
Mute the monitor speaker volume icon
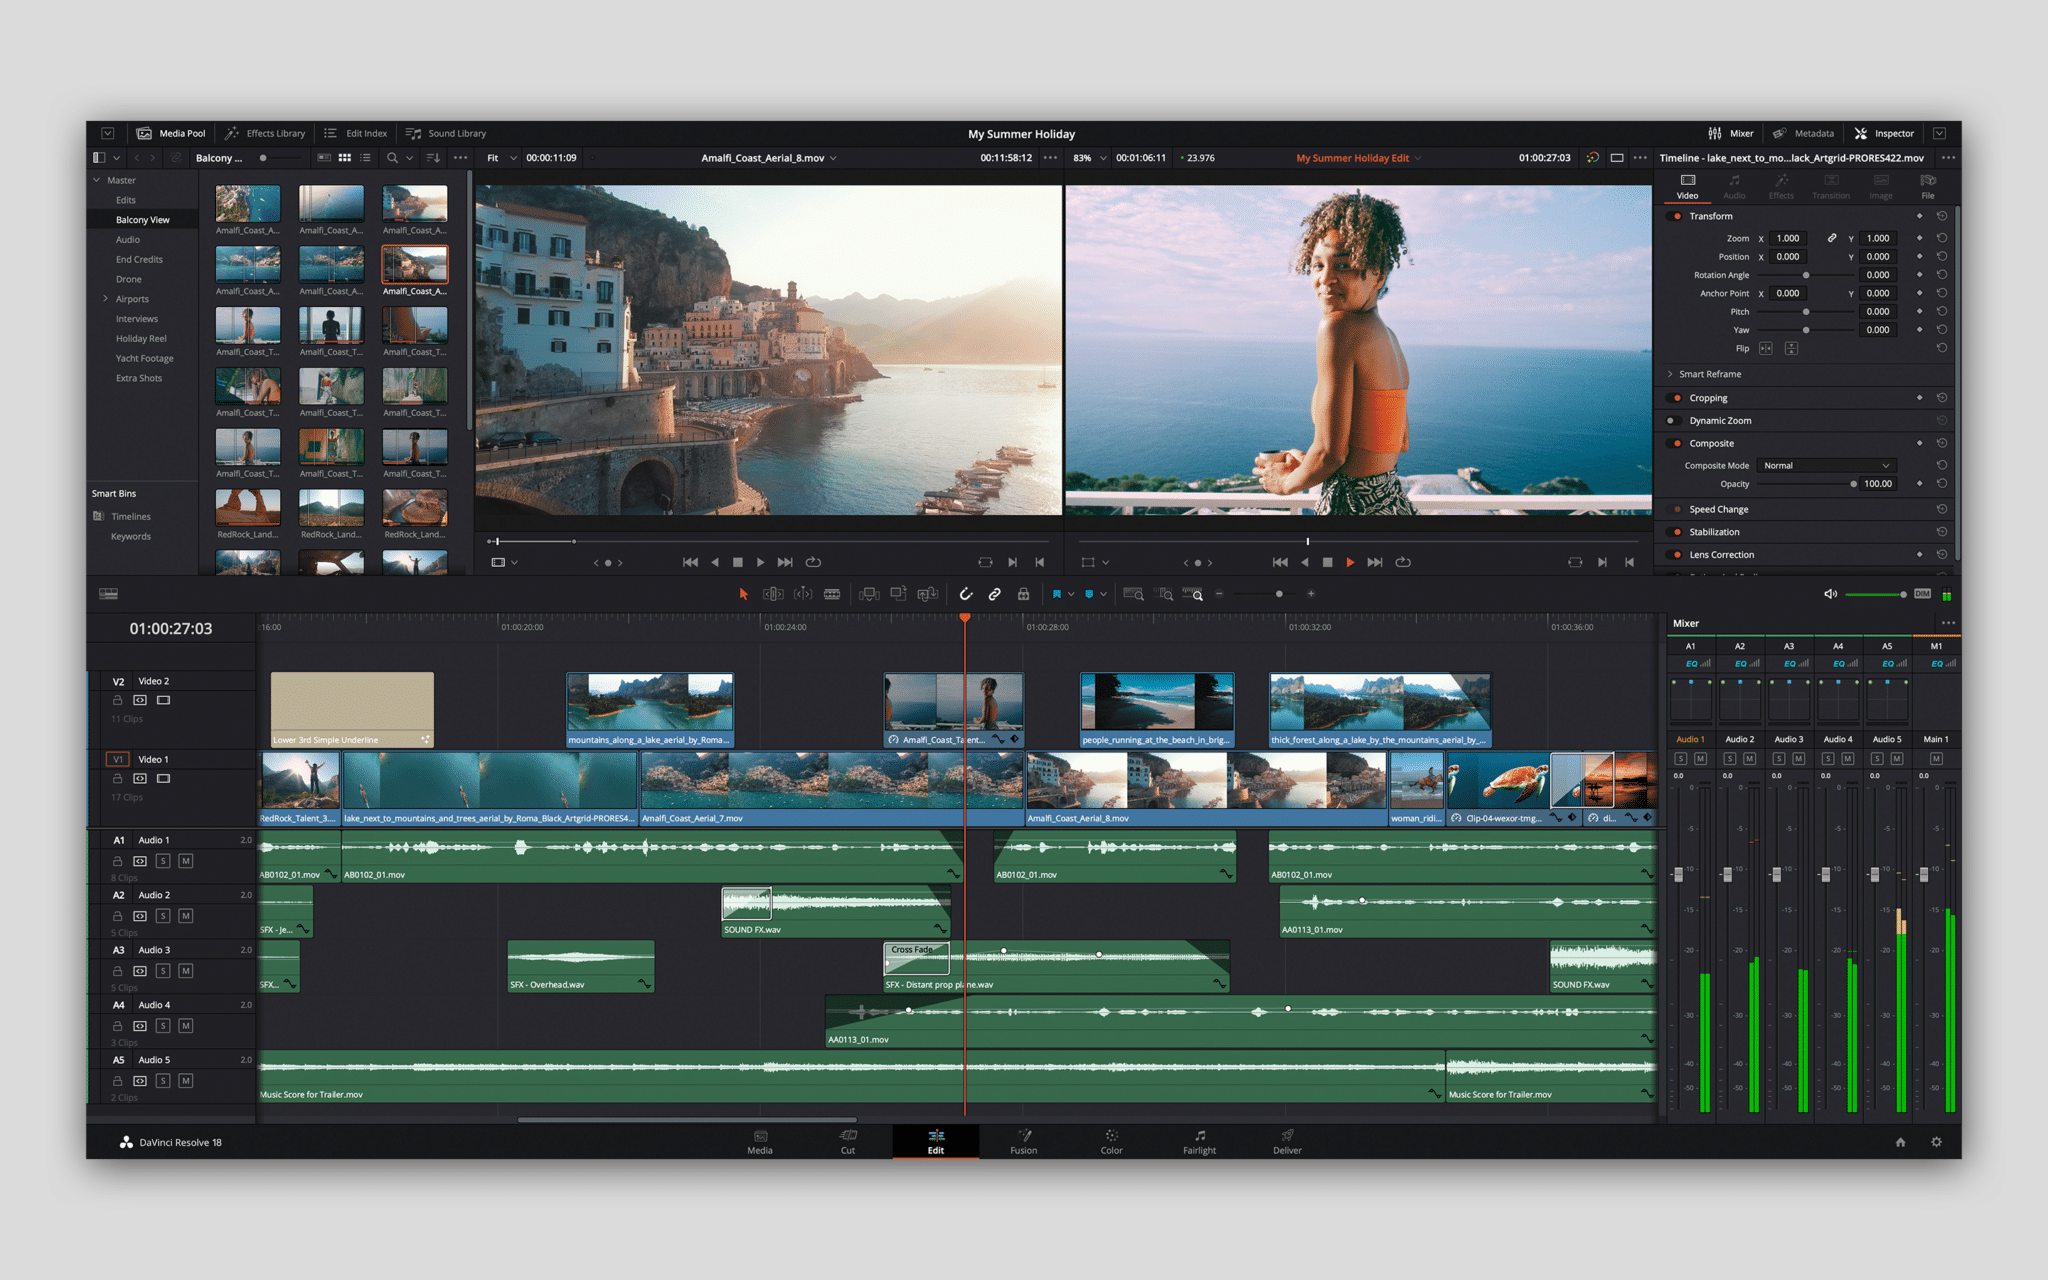click(x=1830, y=594)
